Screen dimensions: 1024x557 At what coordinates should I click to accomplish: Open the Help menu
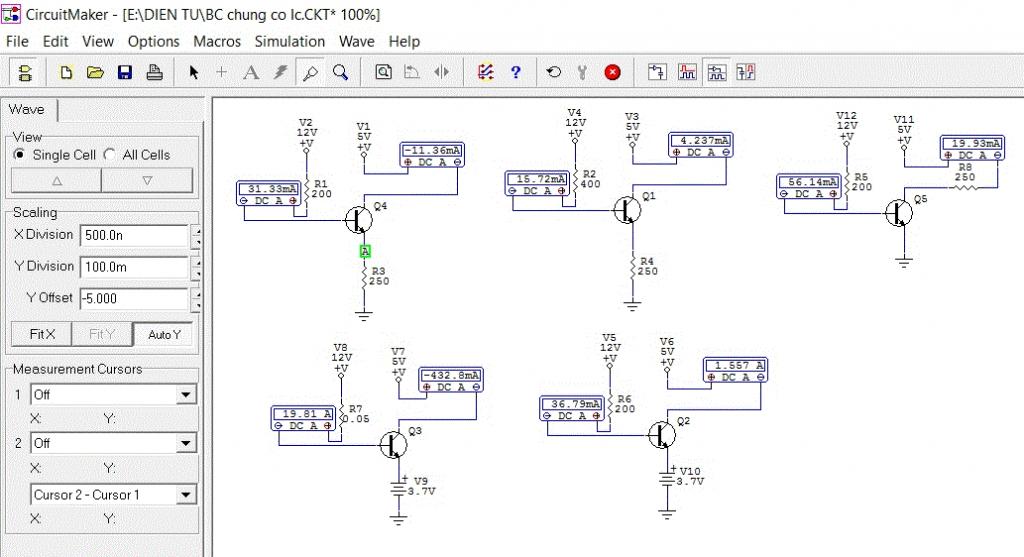(x=404, y=42)
